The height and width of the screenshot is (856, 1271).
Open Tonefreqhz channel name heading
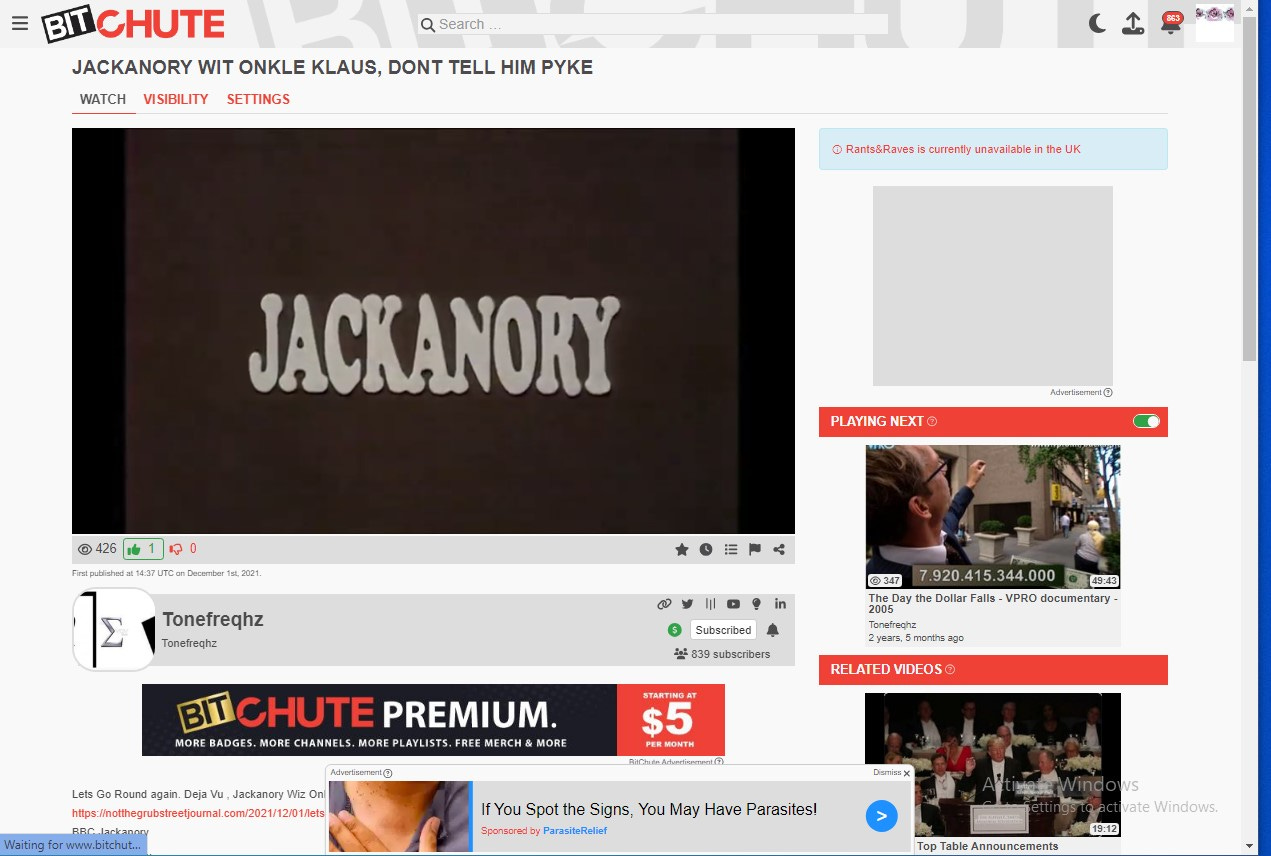pos(213,619)
